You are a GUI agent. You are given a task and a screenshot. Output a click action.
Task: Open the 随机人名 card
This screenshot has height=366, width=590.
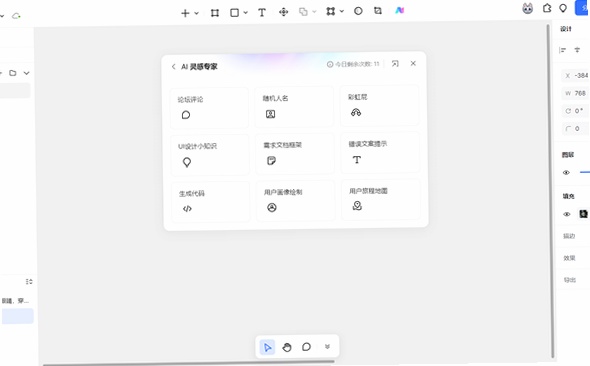(294, 107)
